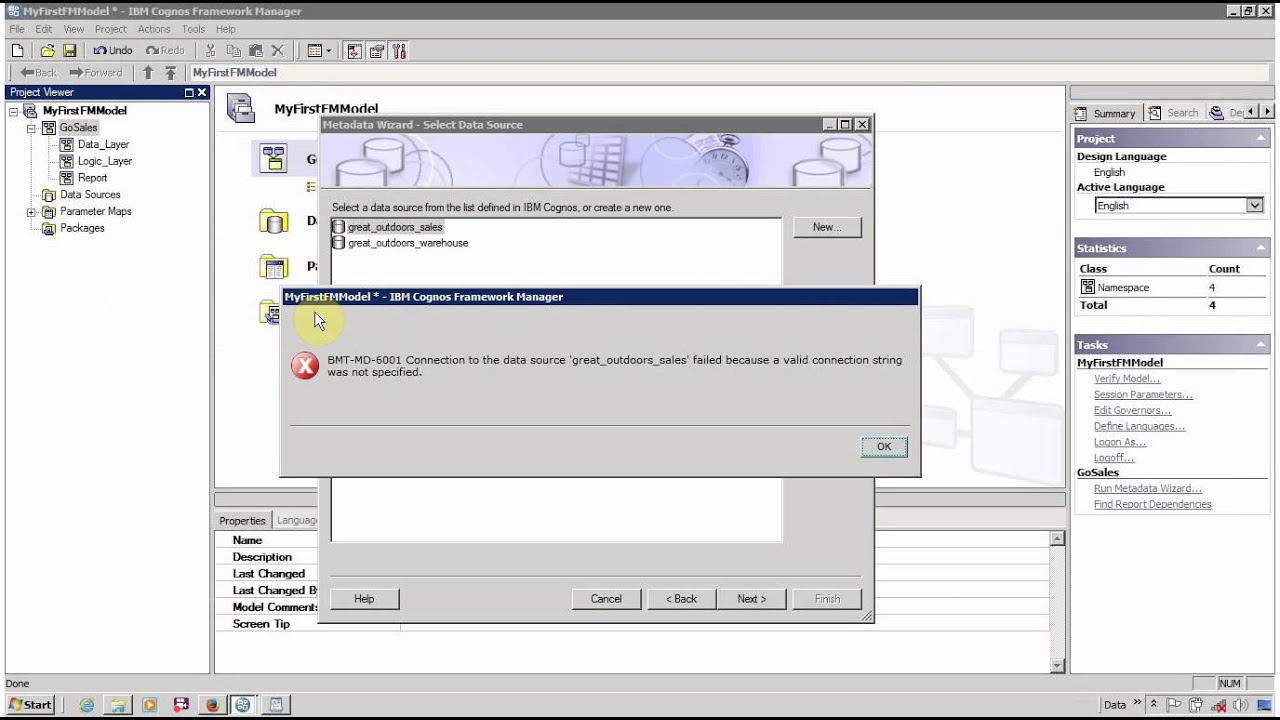This screenshot has width=1280, height=720.
Task: Open the File menu
Action: coord(16,29)
